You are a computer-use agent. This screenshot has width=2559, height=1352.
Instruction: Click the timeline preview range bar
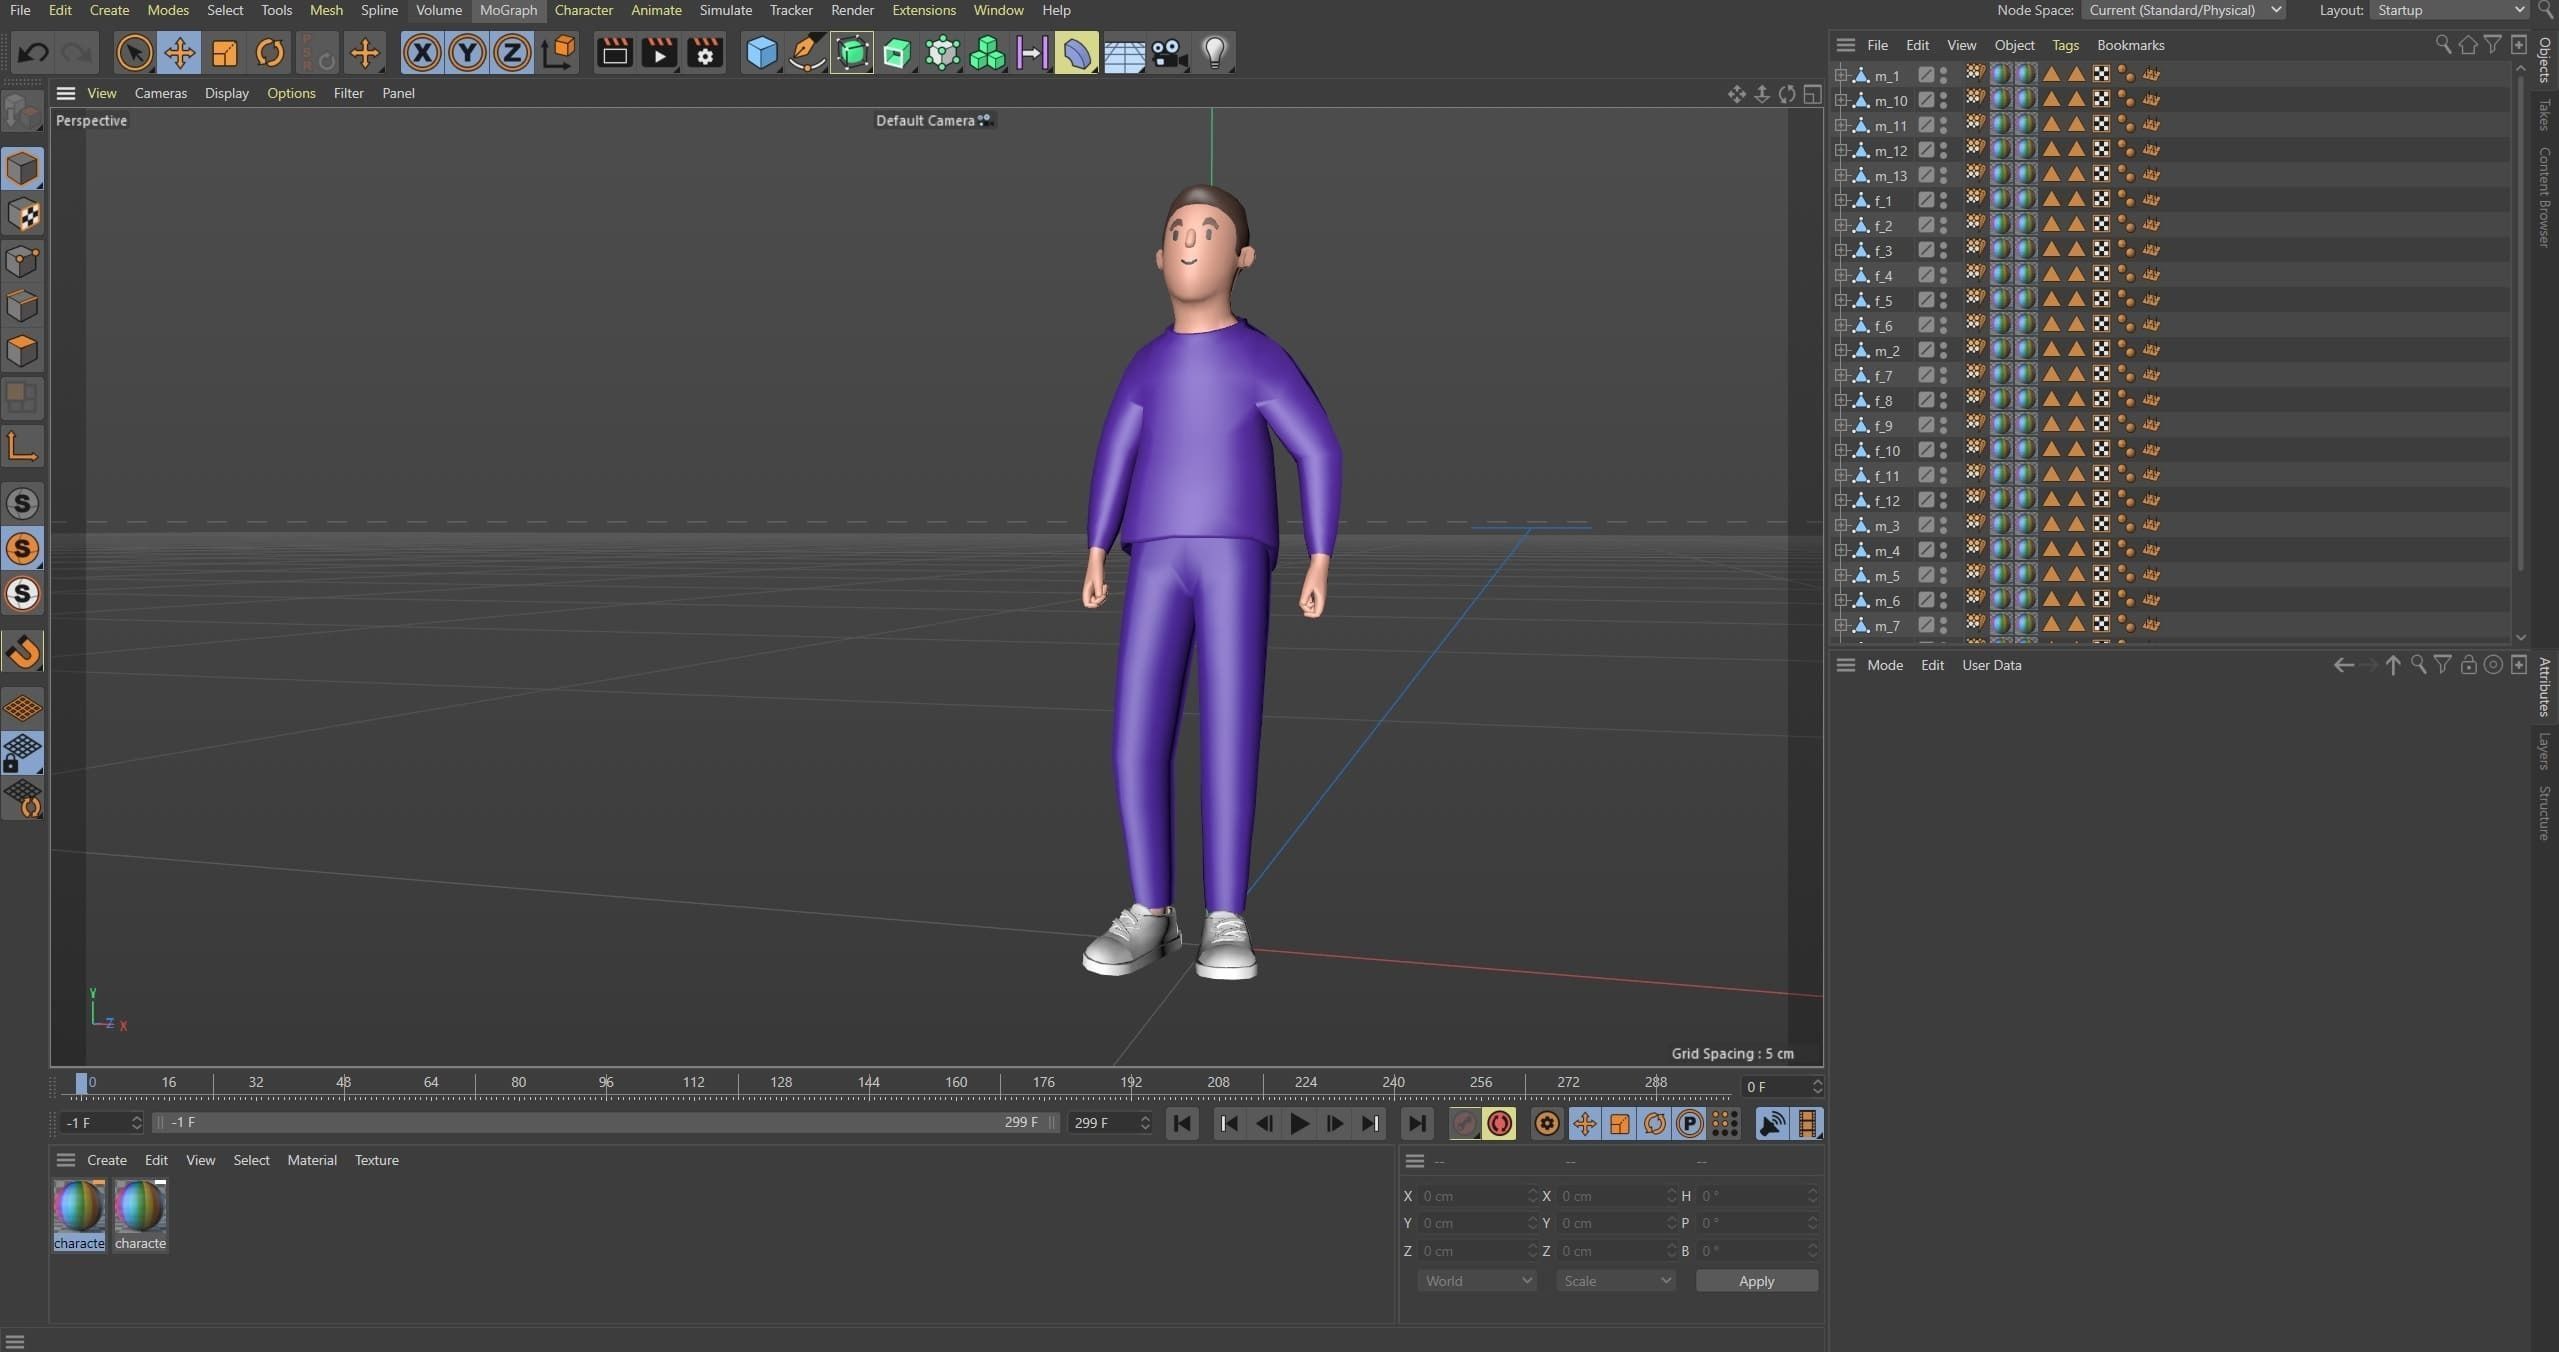pyautogui.click(x=605, y=1123)
